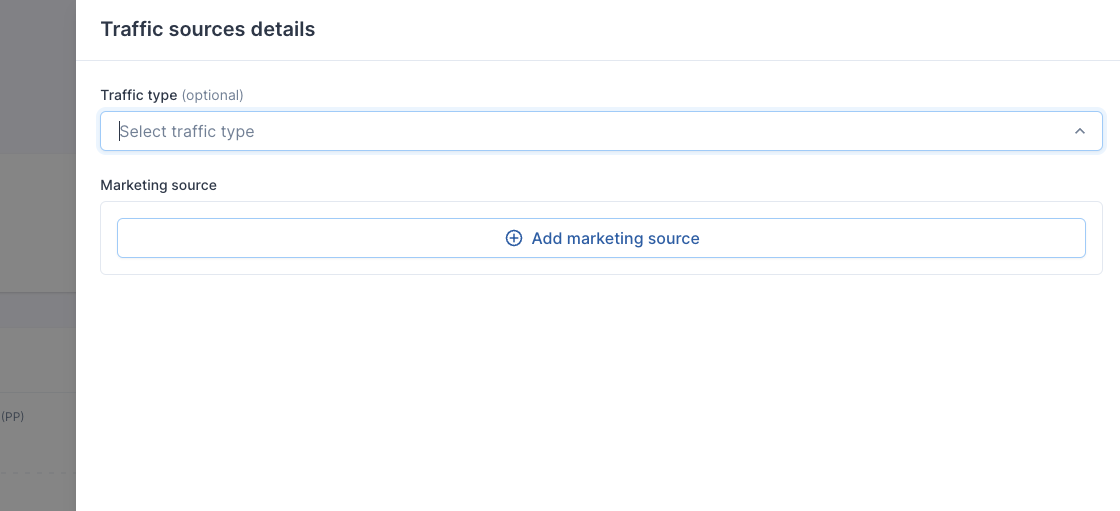Click the dimmed gray header band in background
Screen dimensions: 1120x511
[38, 310]
